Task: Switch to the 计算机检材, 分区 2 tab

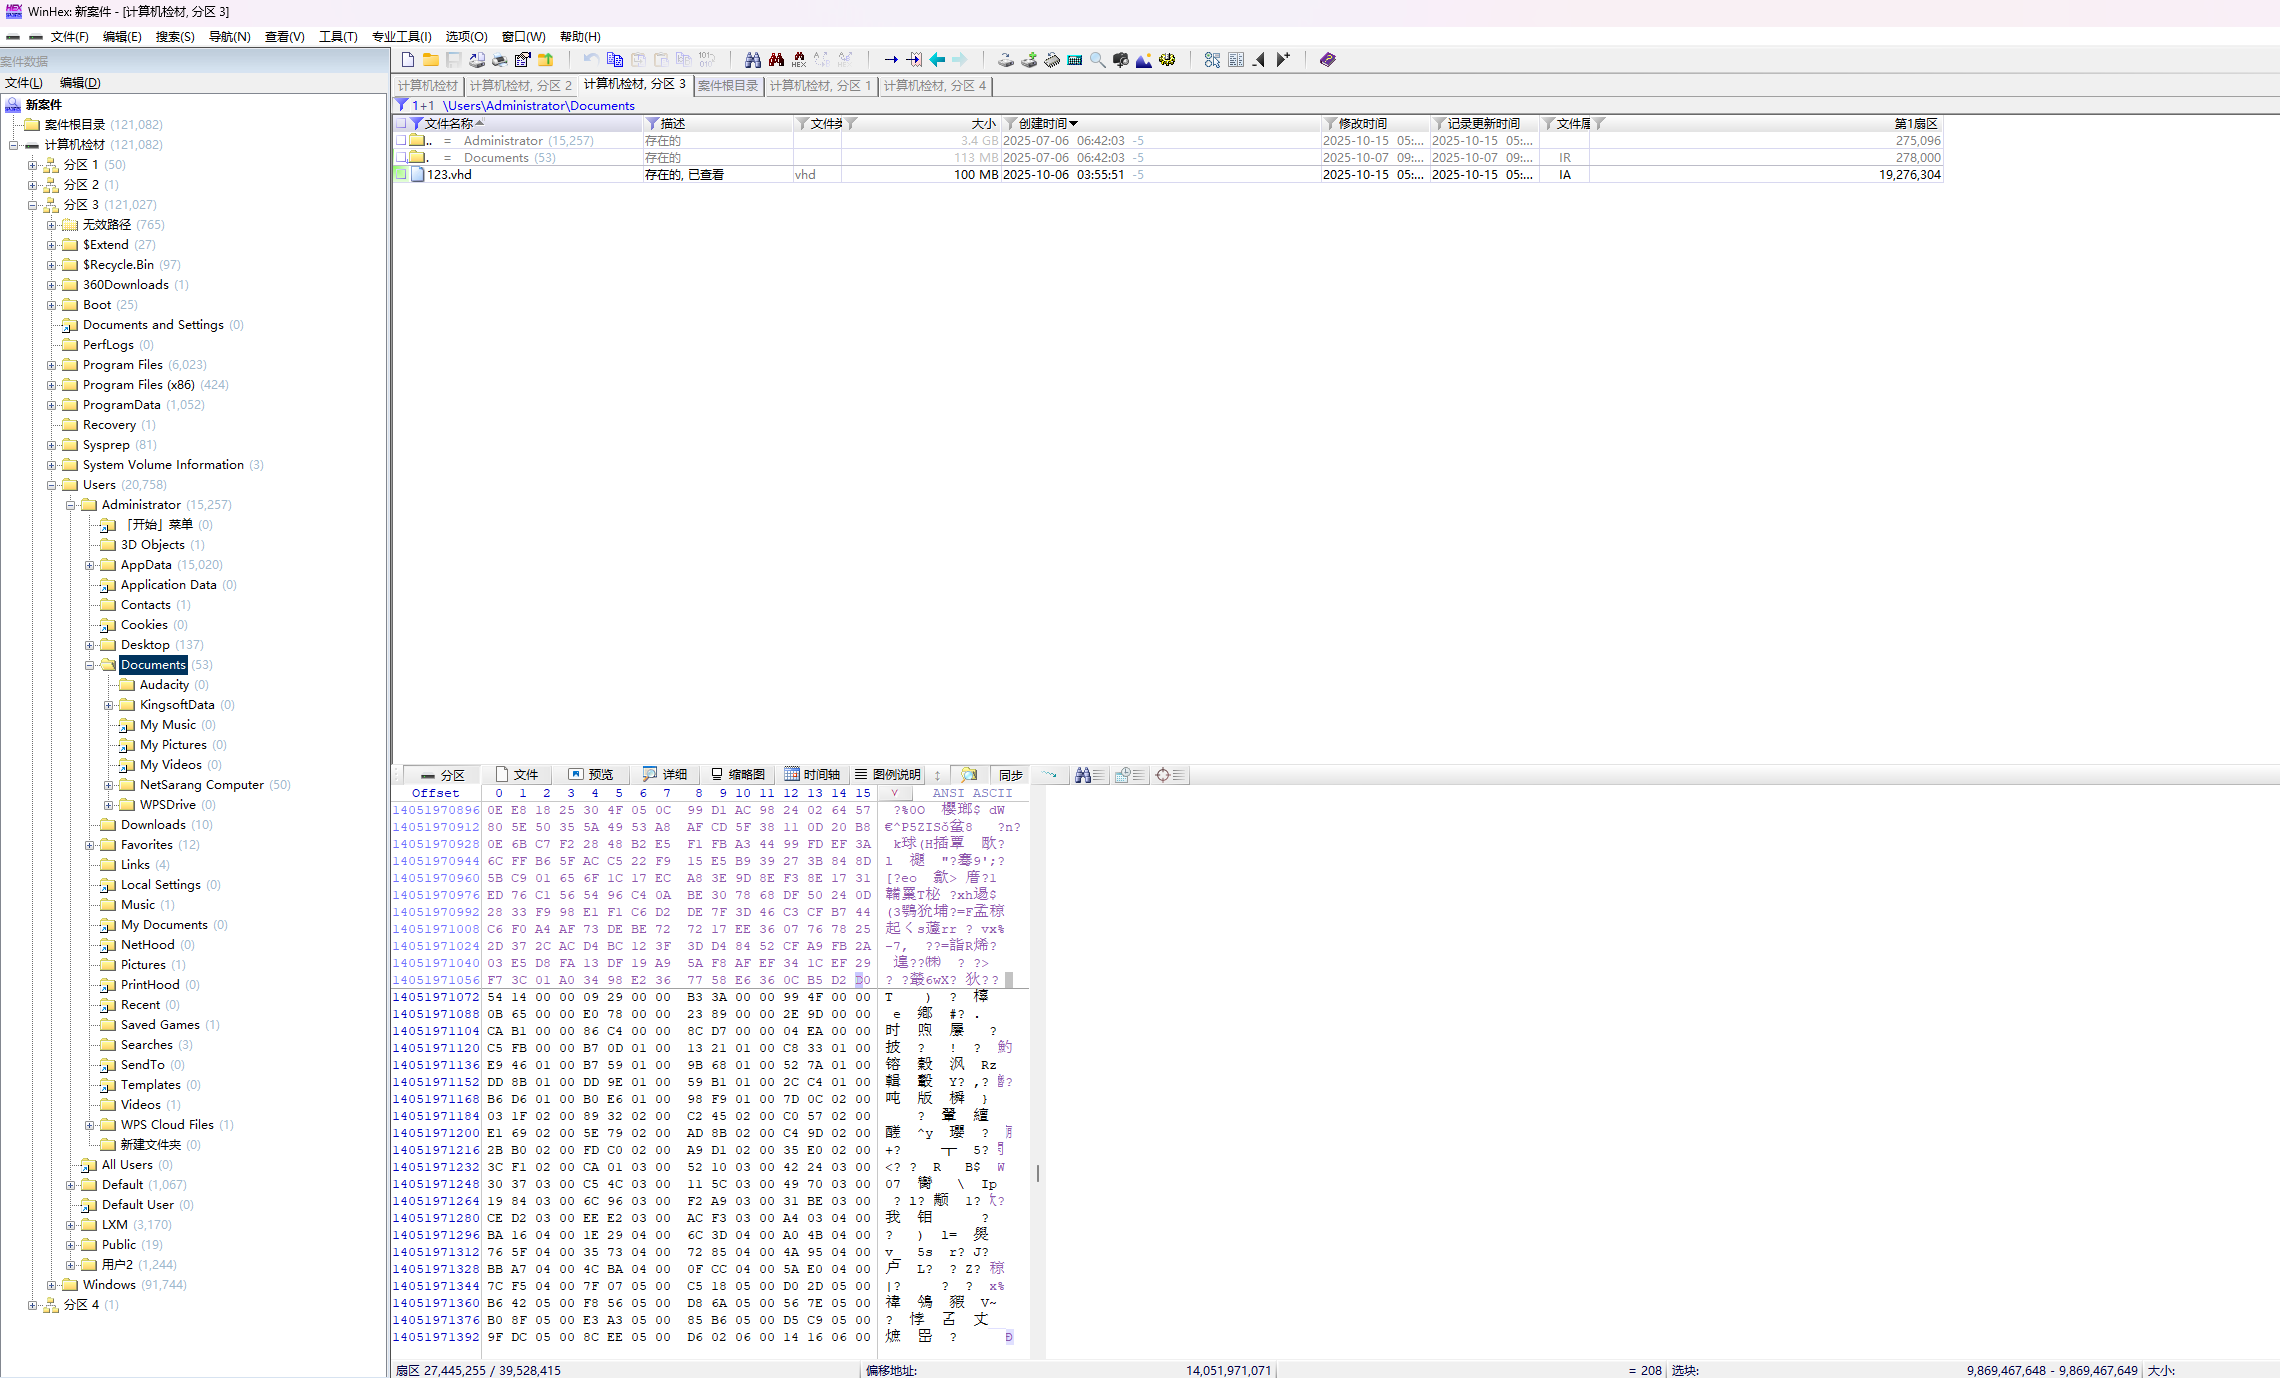Action: pyautogui.click(x=520, y=86)
